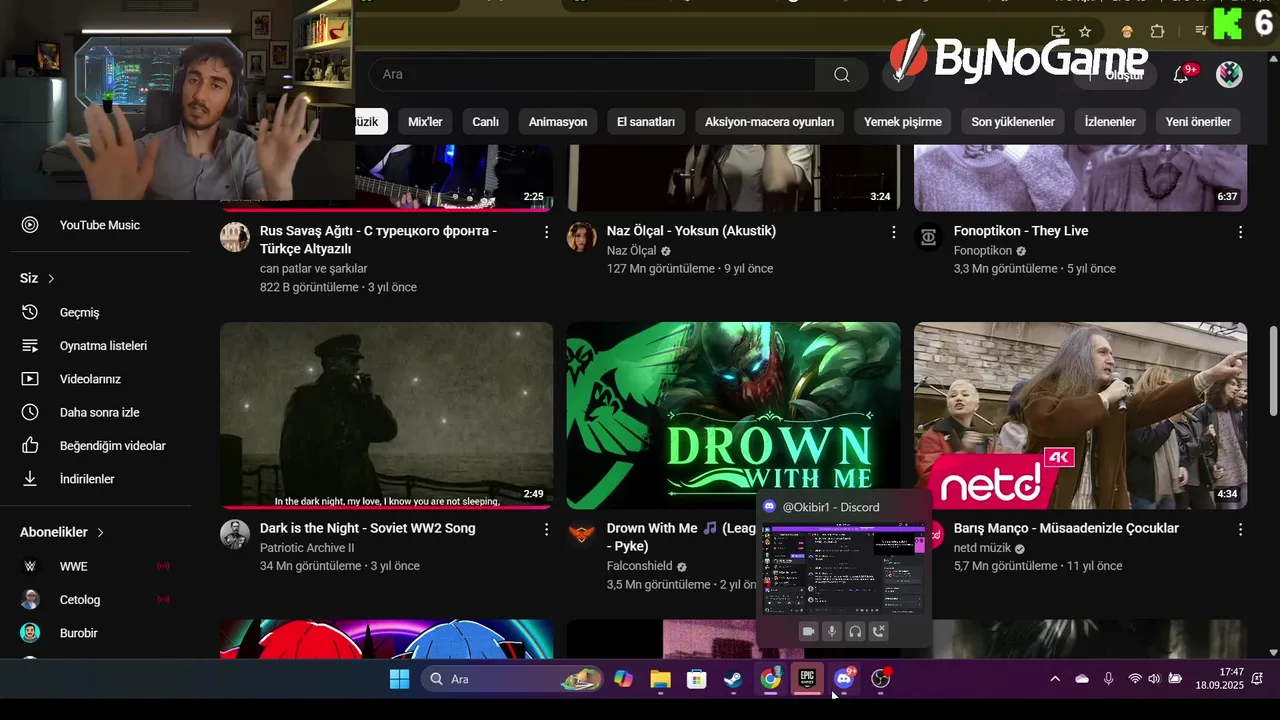Select the Son yüklenenler filter chip
Screen dimensions: 1280x720
1013,122
